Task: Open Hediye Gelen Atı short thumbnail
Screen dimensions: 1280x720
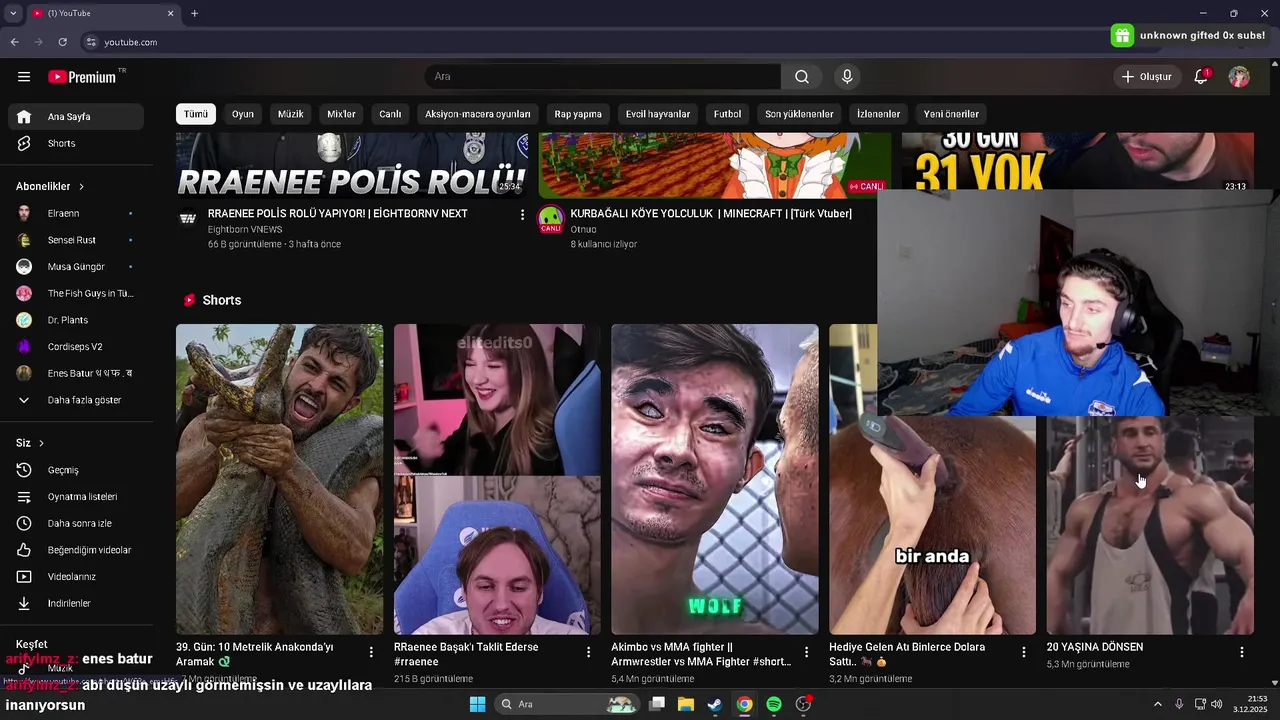Action: click(932, 525)
